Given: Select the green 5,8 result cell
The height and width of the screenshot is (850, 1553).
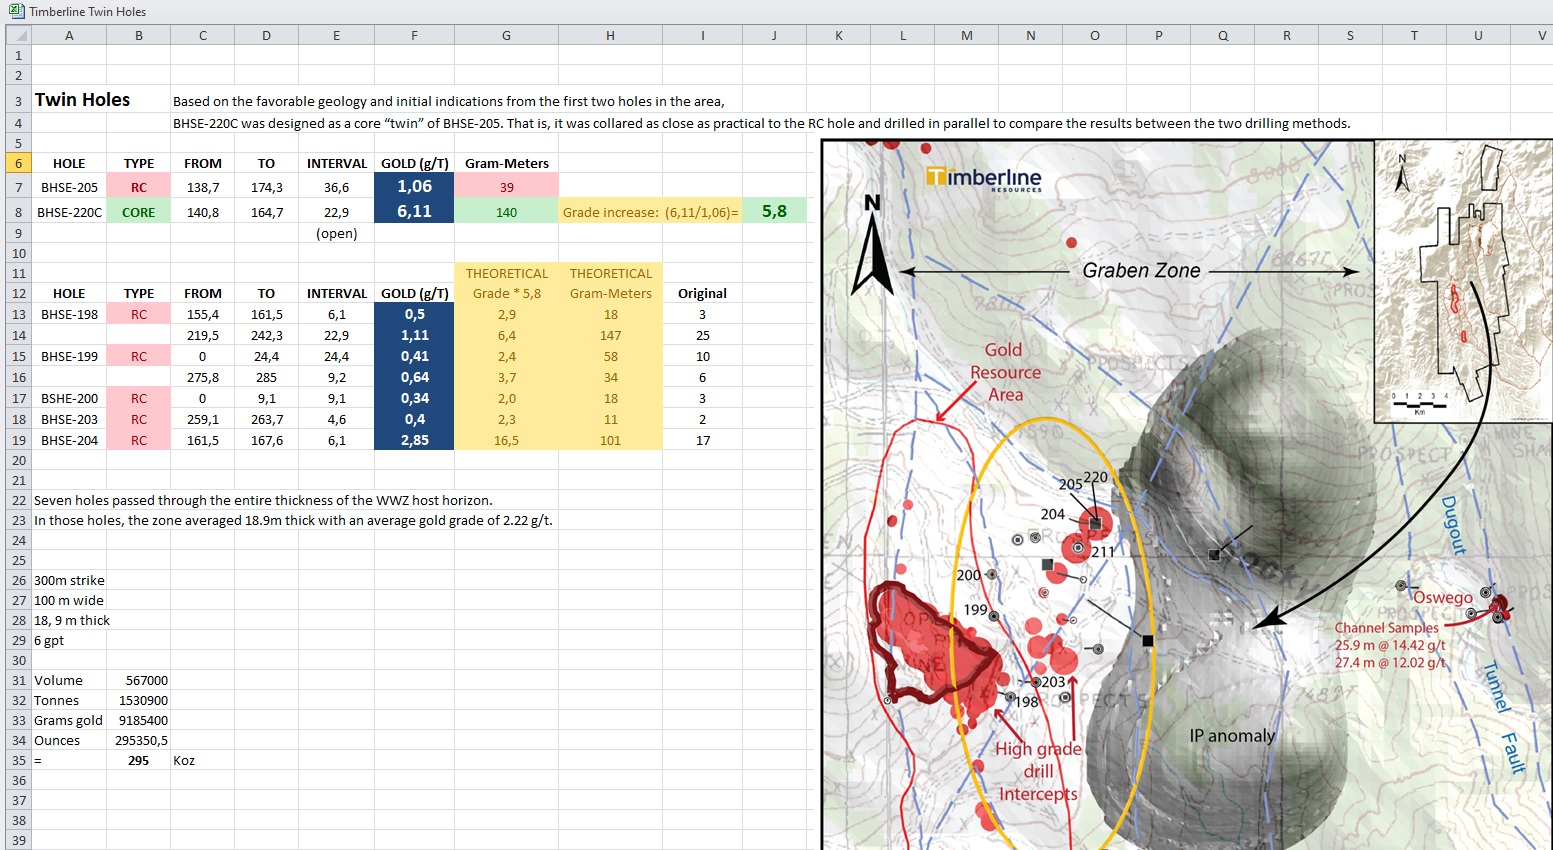Looking at the screenshot, I should pyautogui.click(x=774, y=211).
